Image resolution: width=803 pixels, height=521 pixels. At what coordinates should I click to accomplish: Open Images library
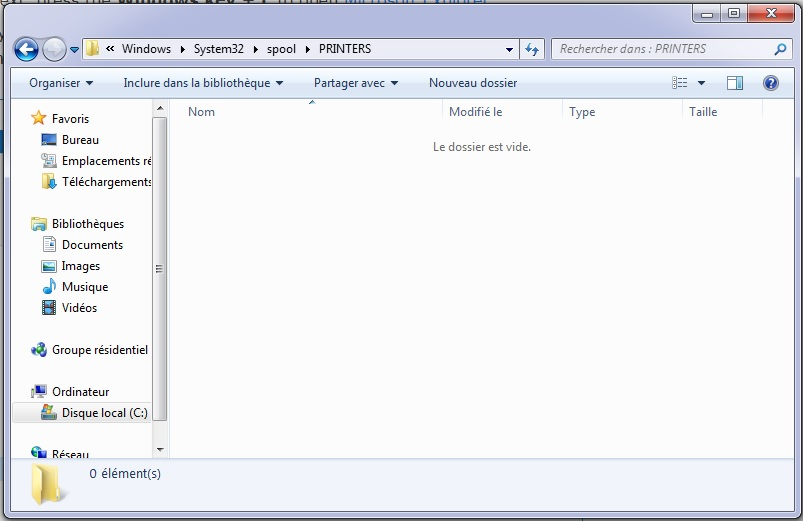pyautogui.click(x=80, y=266)
